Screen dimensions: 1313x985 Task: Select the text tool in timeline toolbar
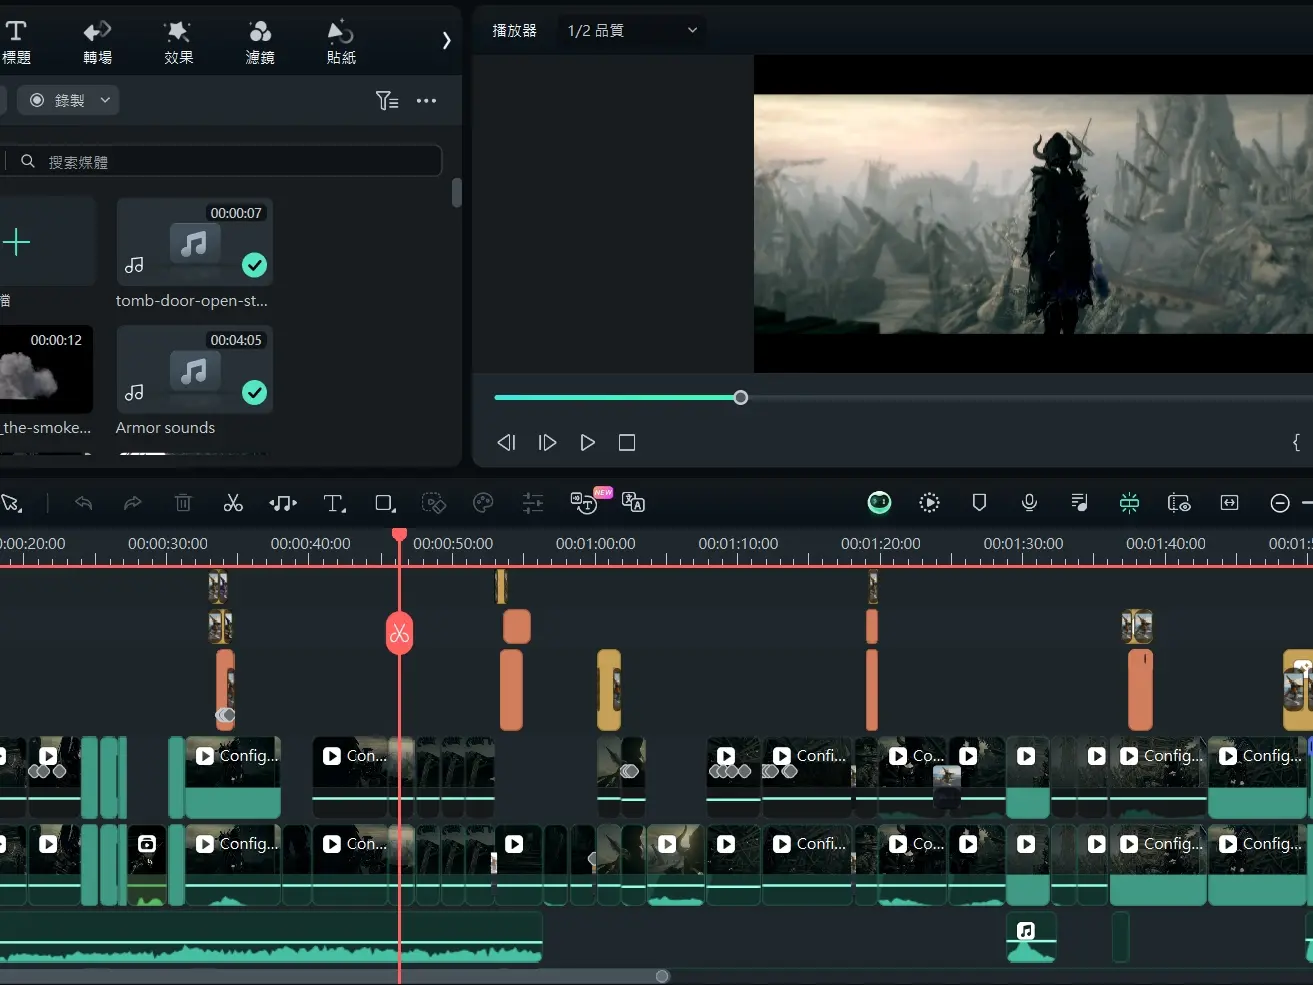[334, 503]
